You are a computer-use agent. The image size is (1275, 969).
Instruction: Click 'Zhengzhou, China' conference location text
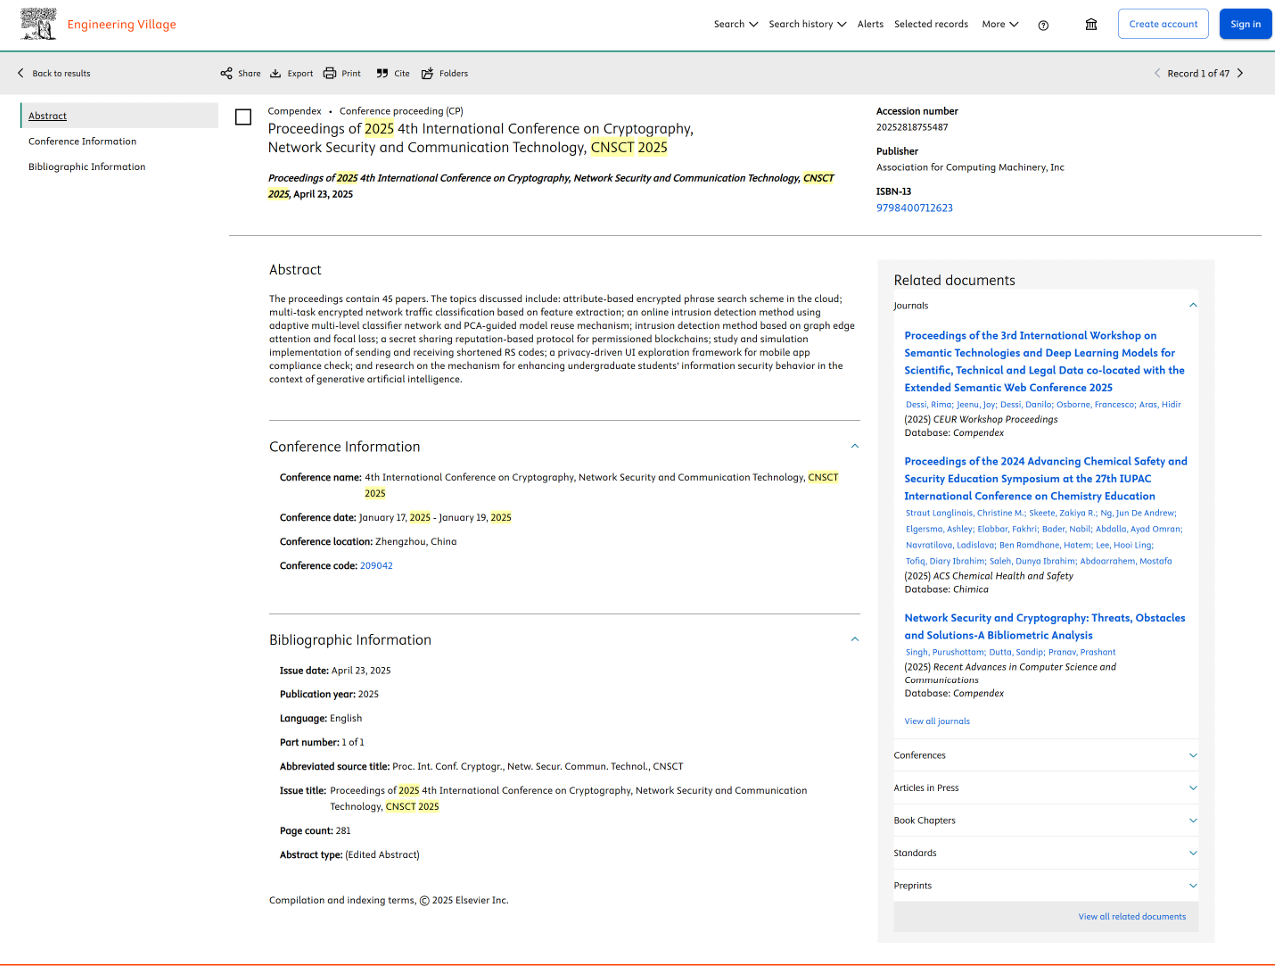click(x=416, y=542)
